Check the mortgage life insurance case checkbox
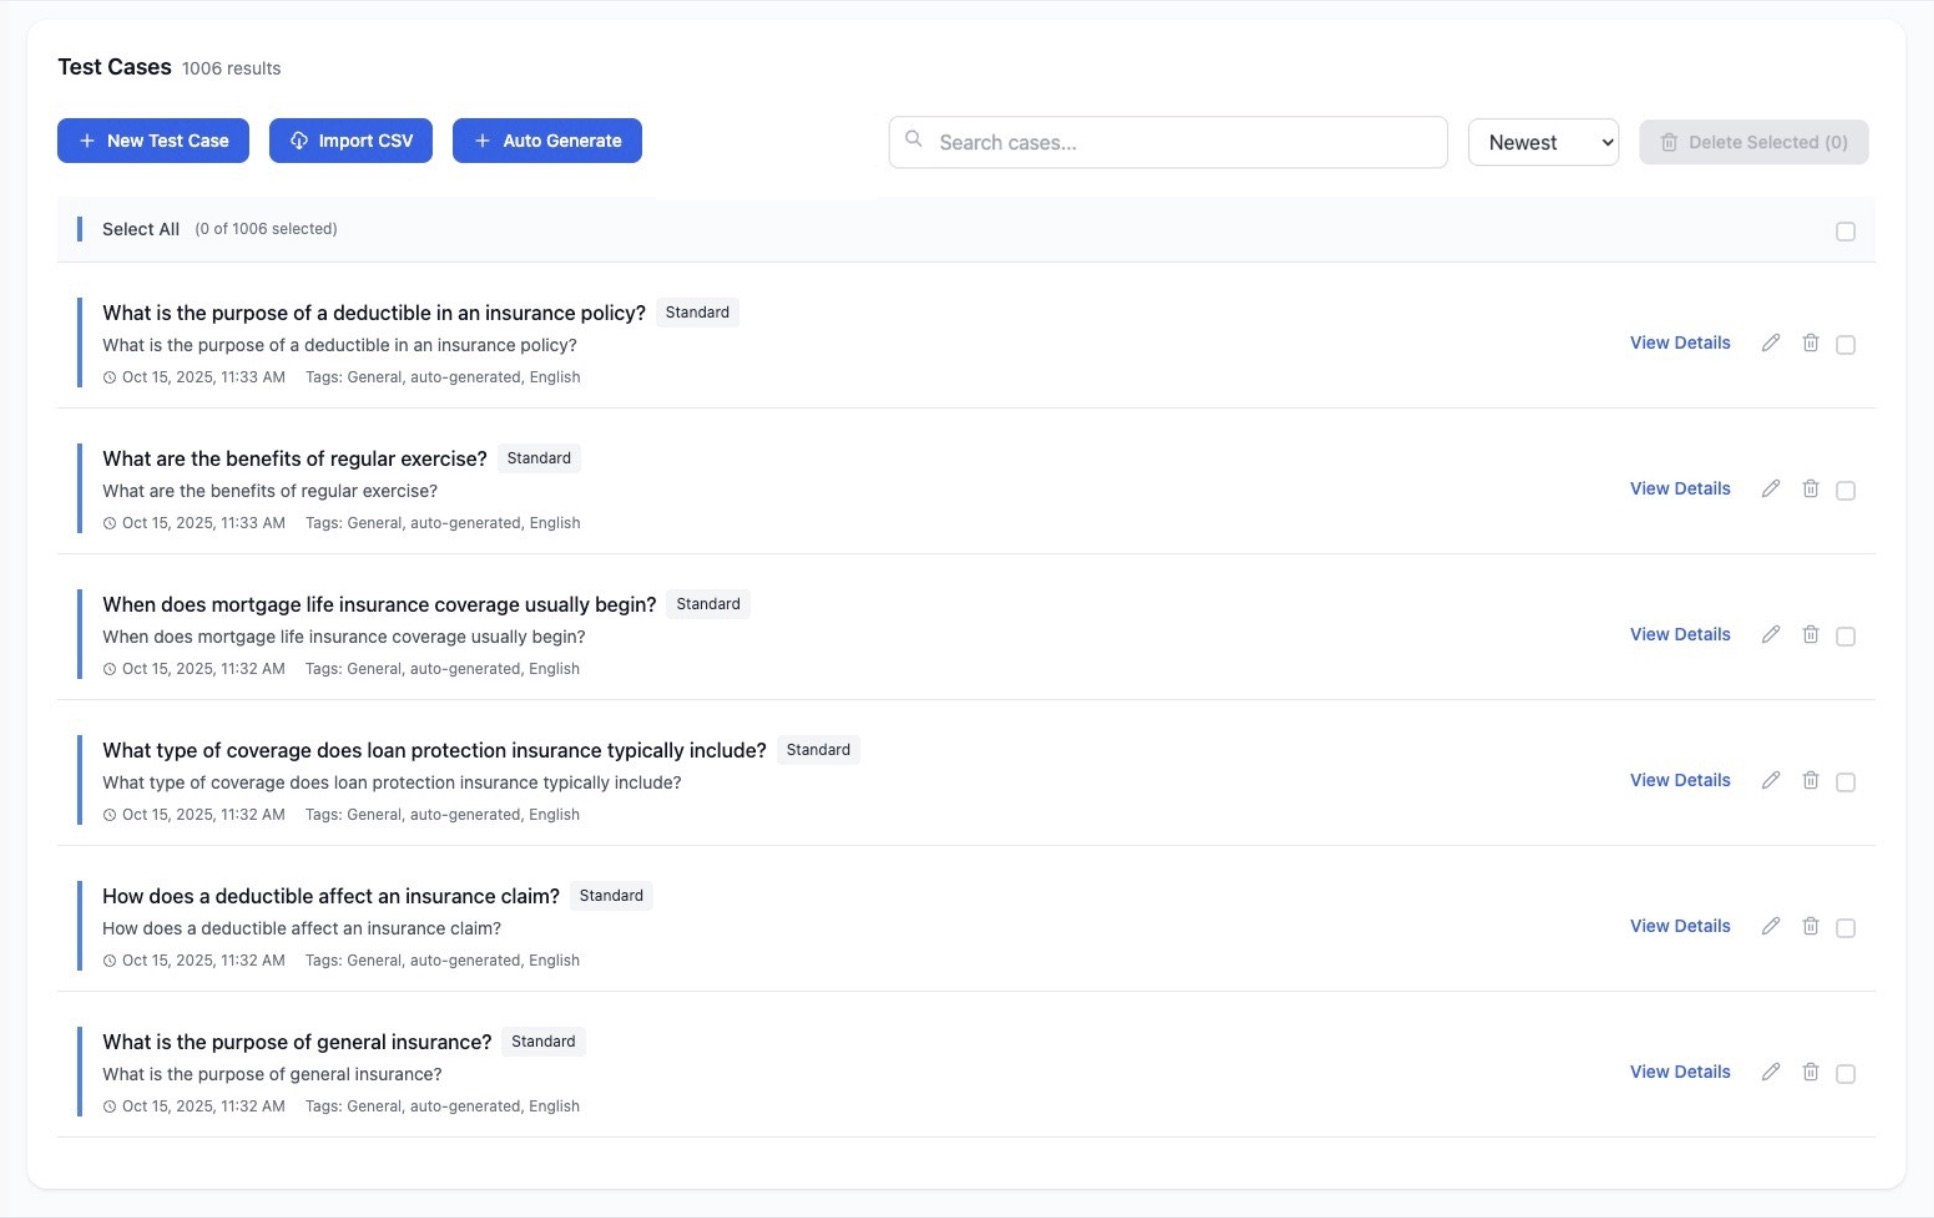This screenshot has height=1218, width=1934. pos(1845,636)
